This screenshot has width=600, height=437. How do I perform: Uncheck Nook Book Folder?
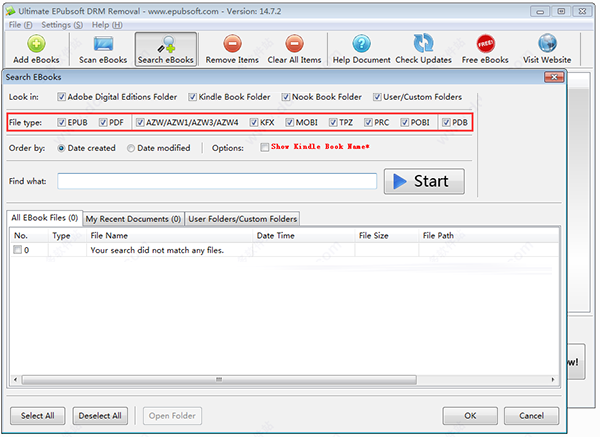pos(285,97)
